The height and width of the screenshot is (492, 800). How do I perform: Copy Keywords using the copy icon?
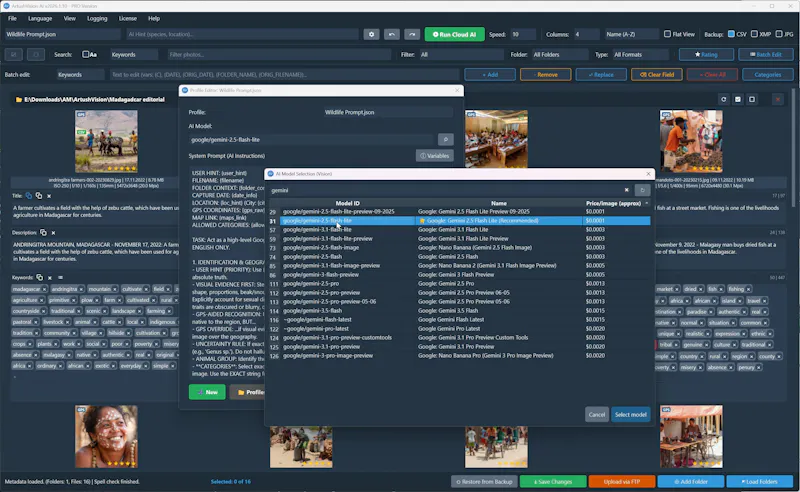(x=39, y=277)
